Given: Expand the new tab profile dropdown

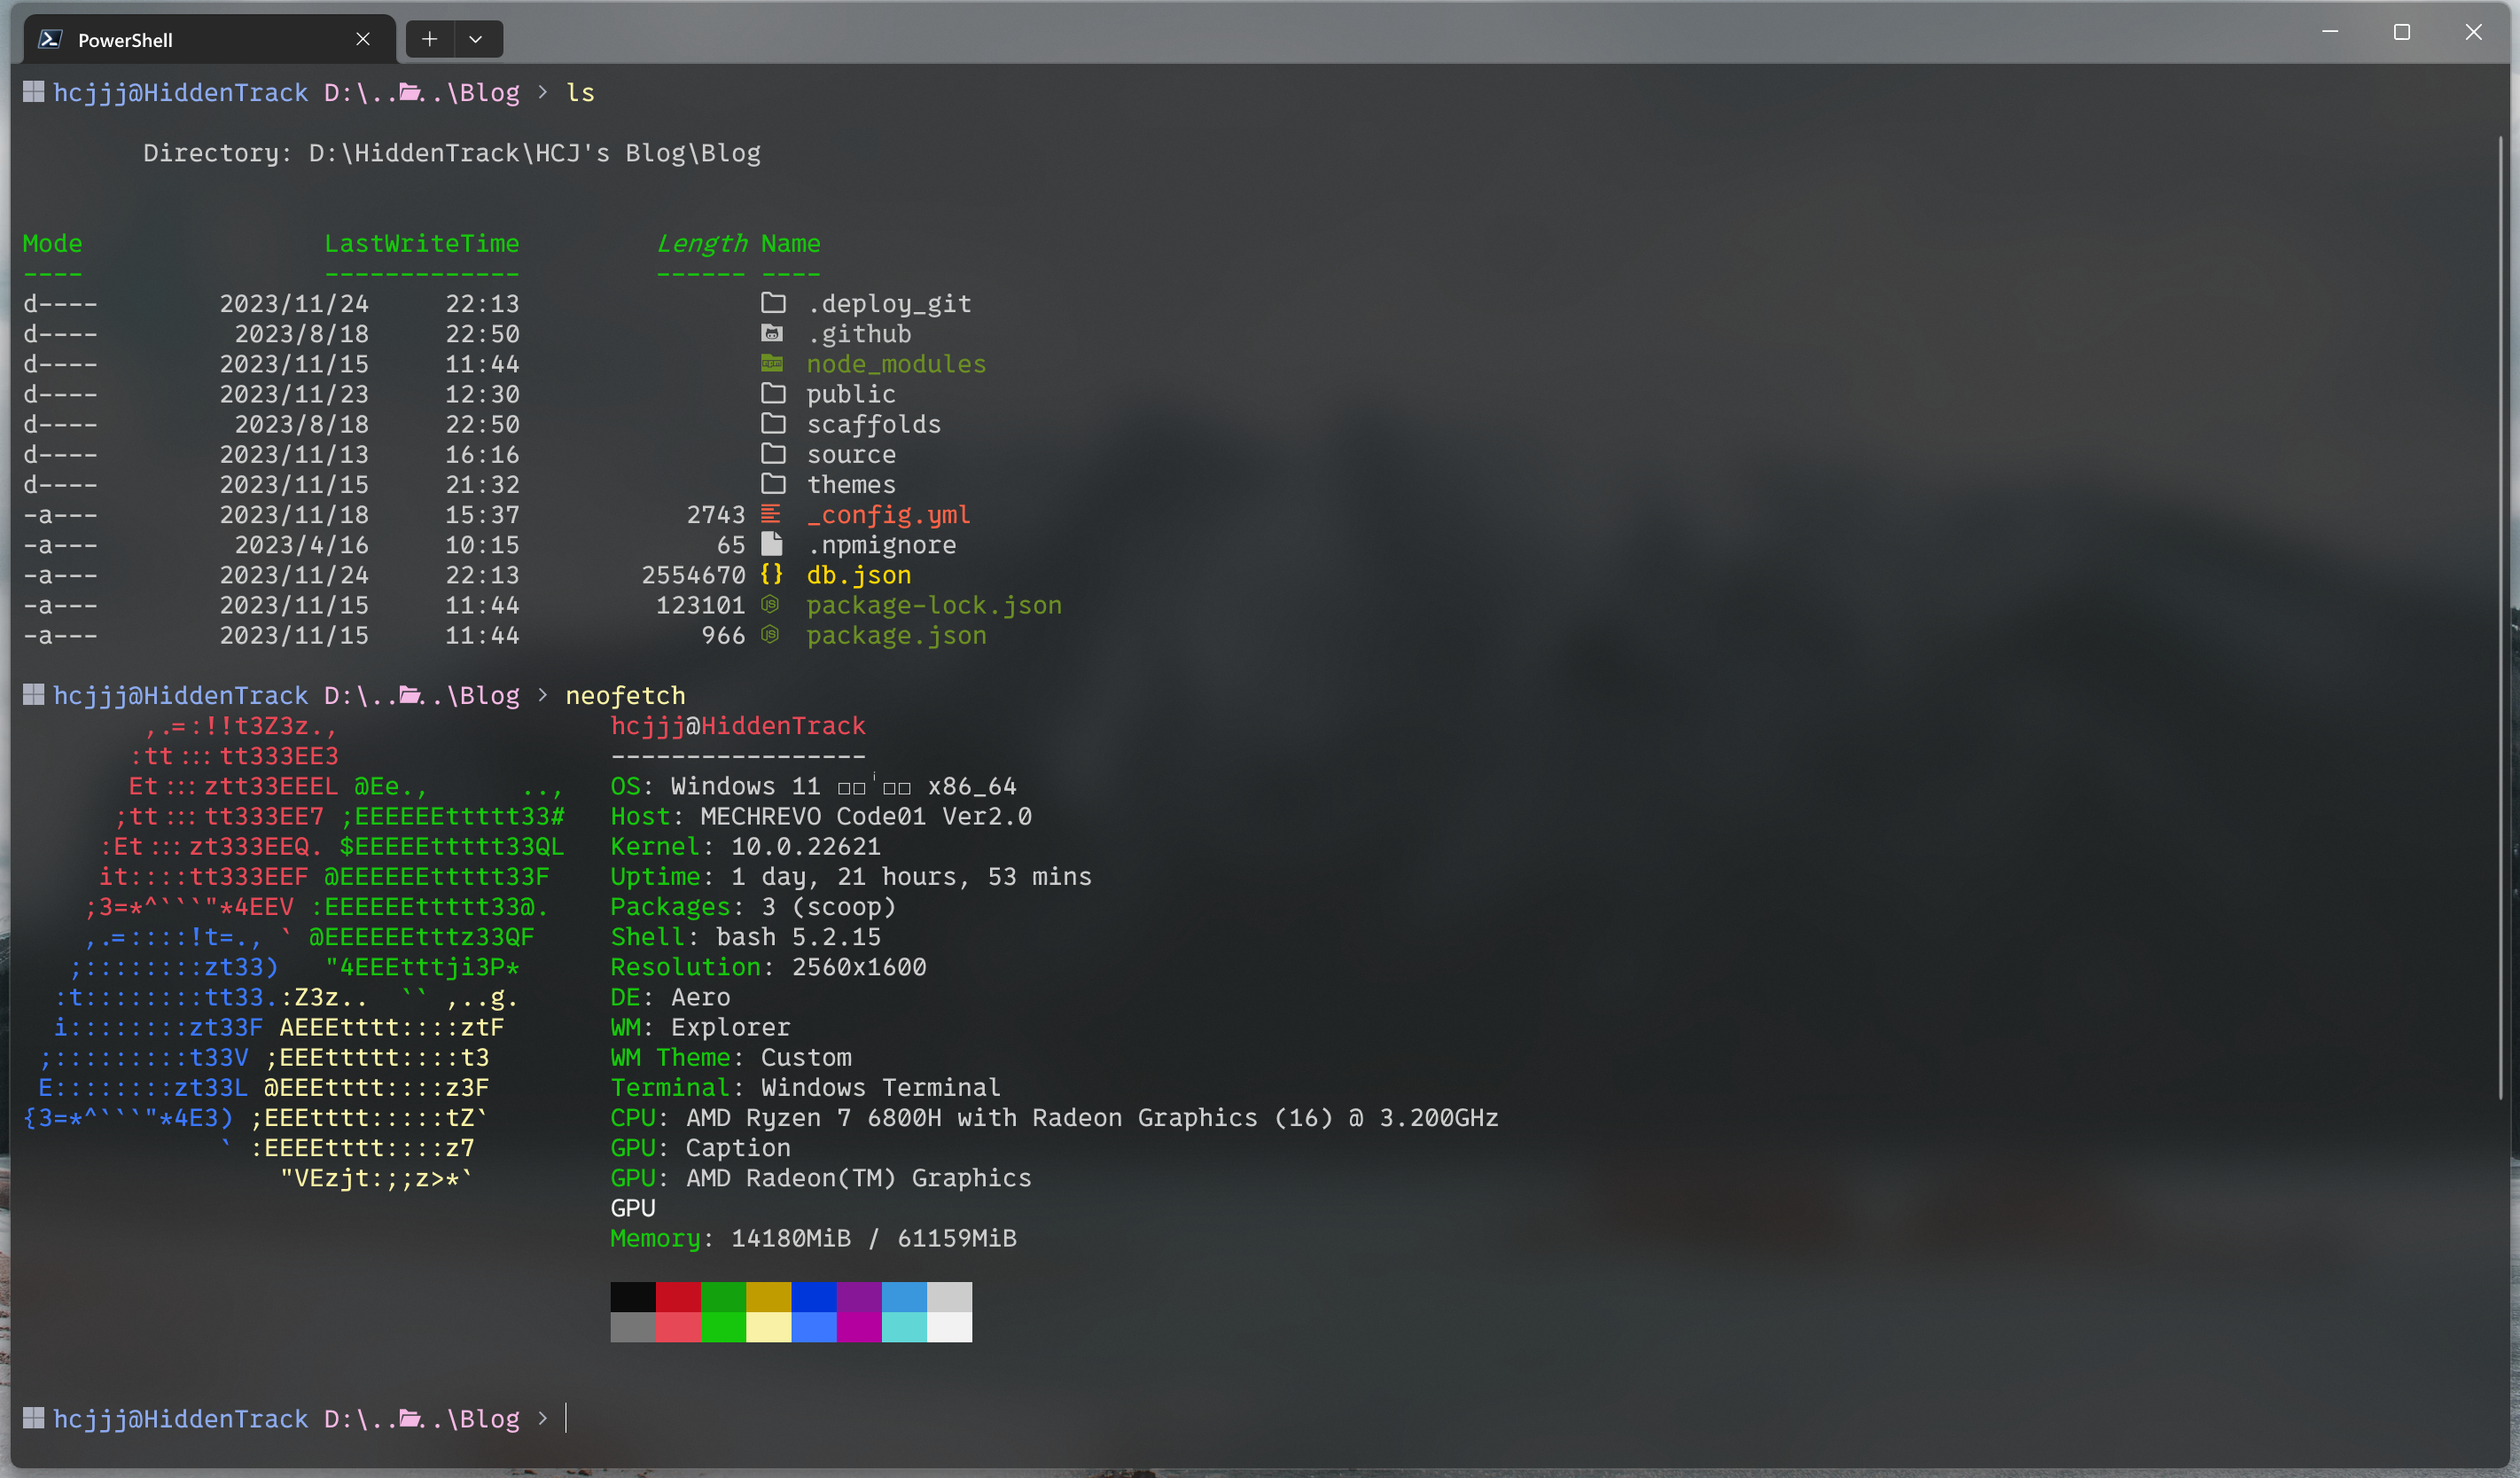Looking at the screenshot, I should [x=476, y=39].
